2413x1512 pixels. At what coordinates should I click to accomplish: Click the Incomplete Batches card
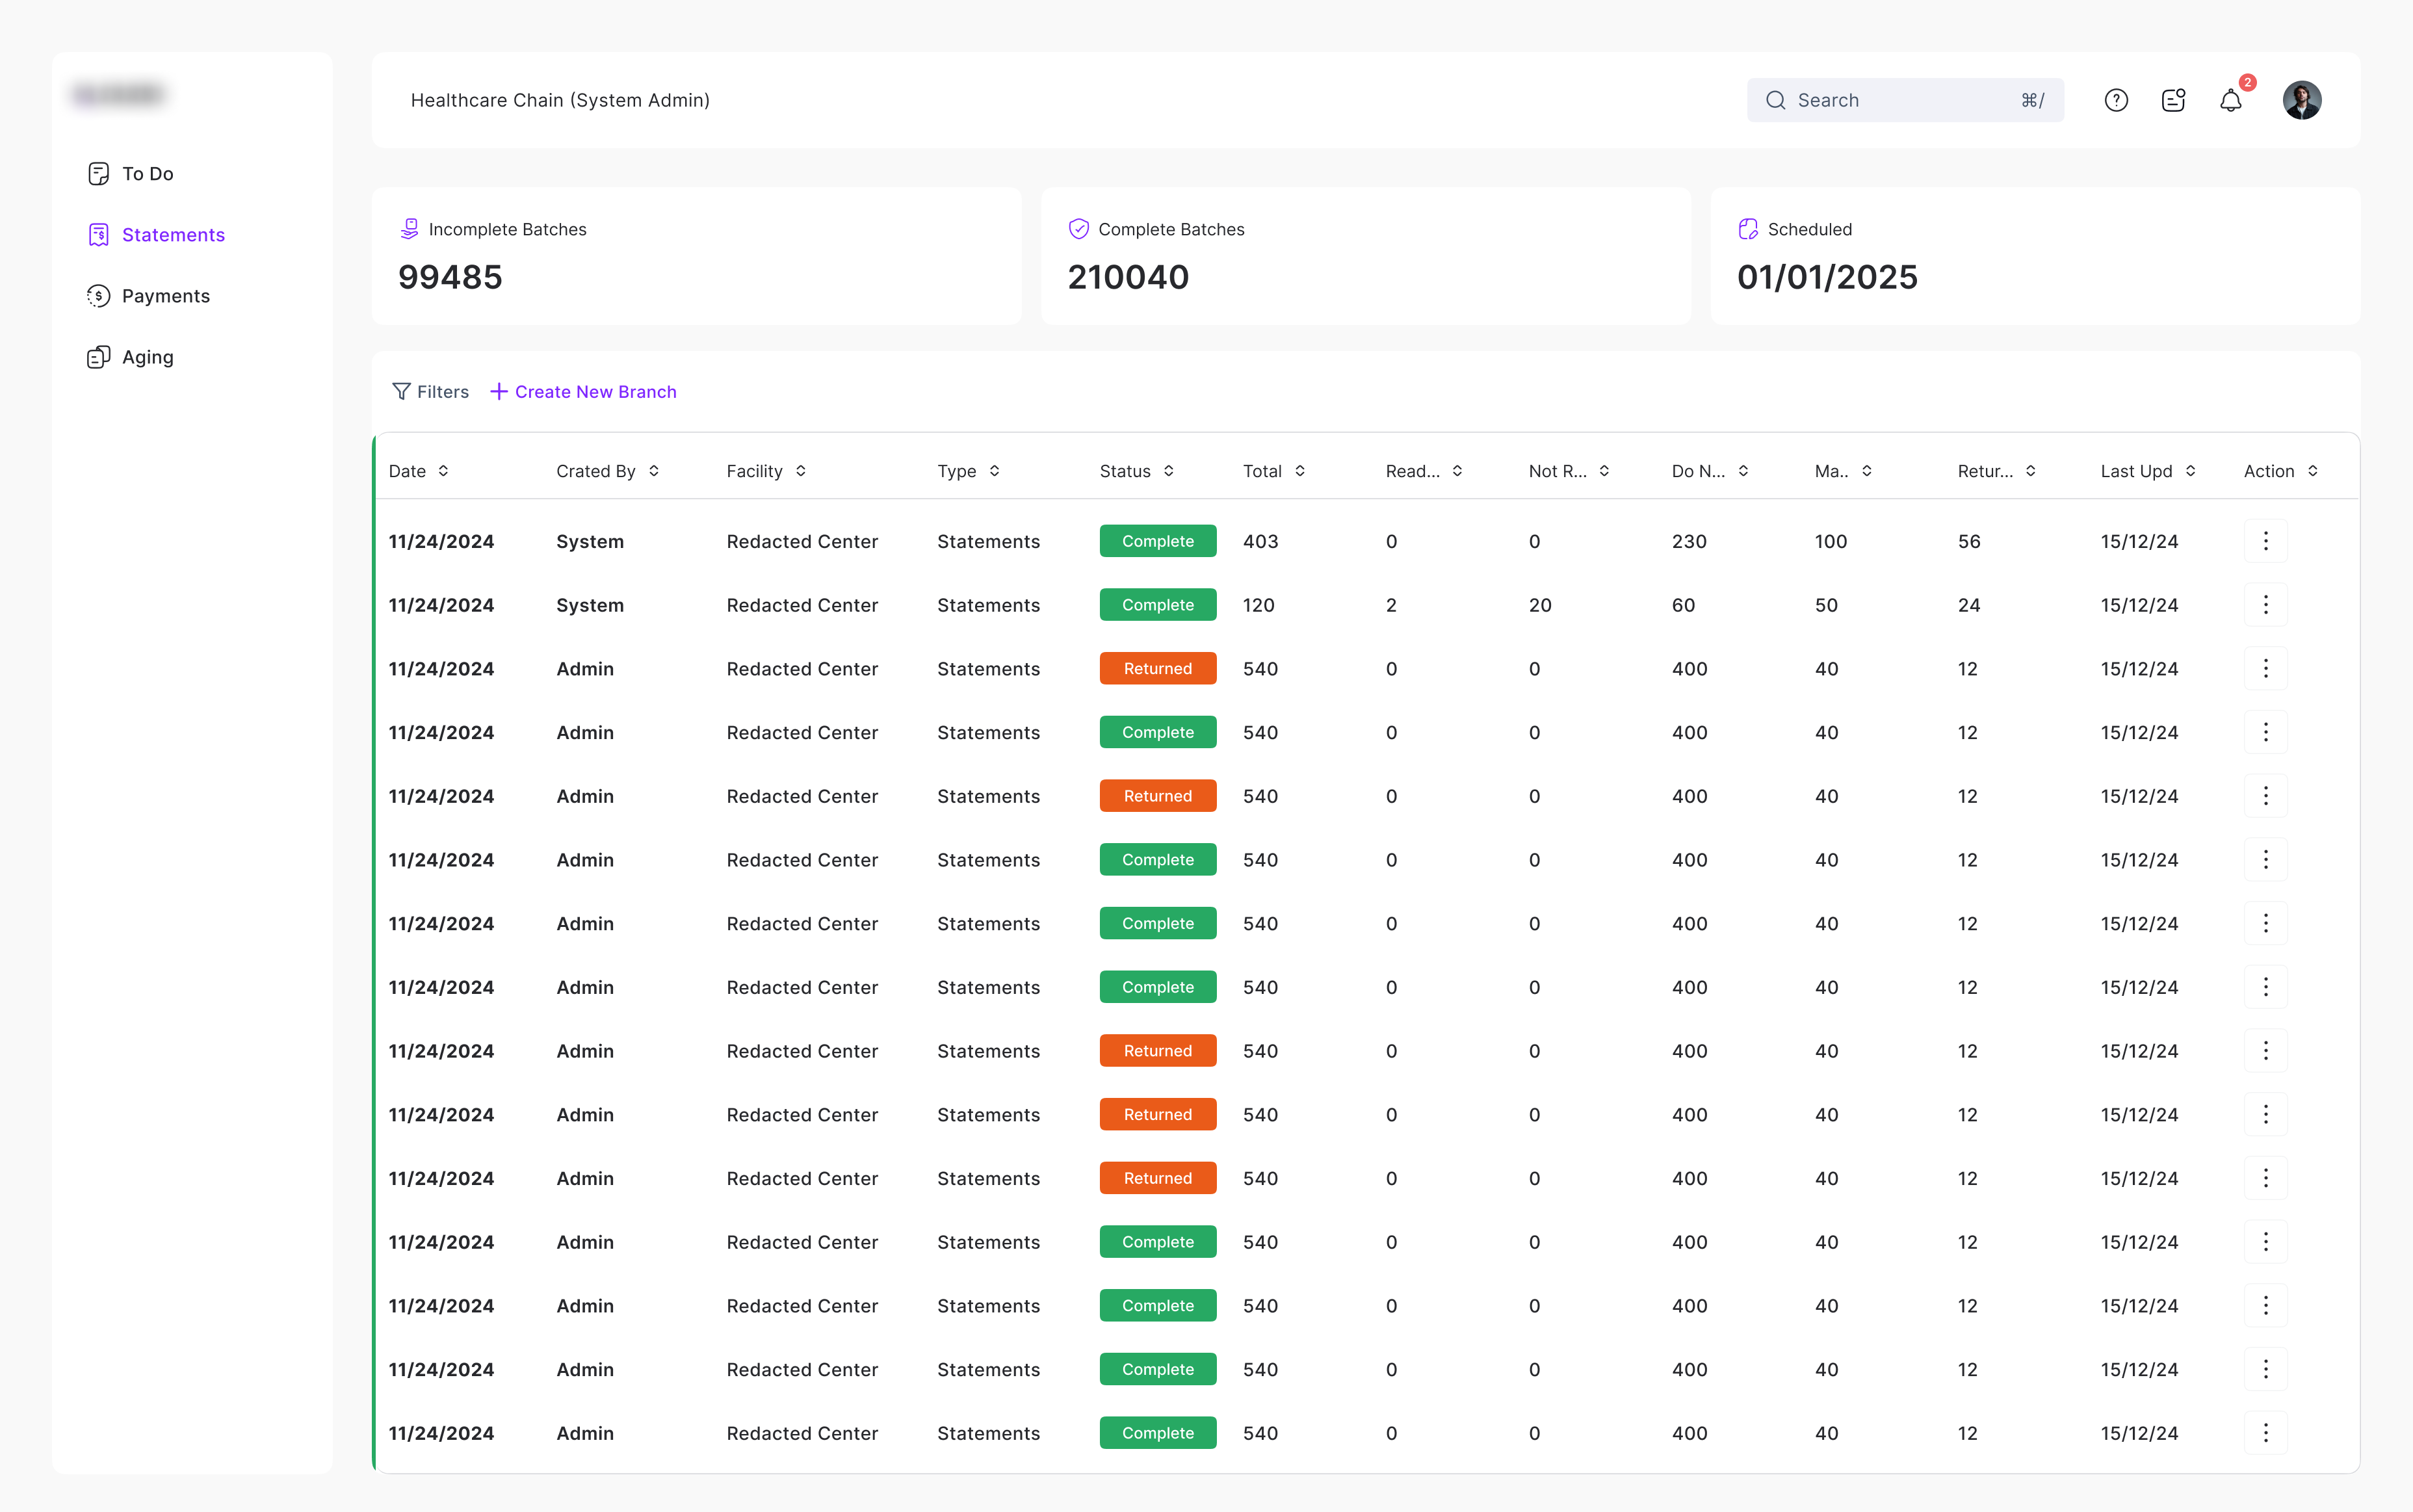(x=696, y=256)
